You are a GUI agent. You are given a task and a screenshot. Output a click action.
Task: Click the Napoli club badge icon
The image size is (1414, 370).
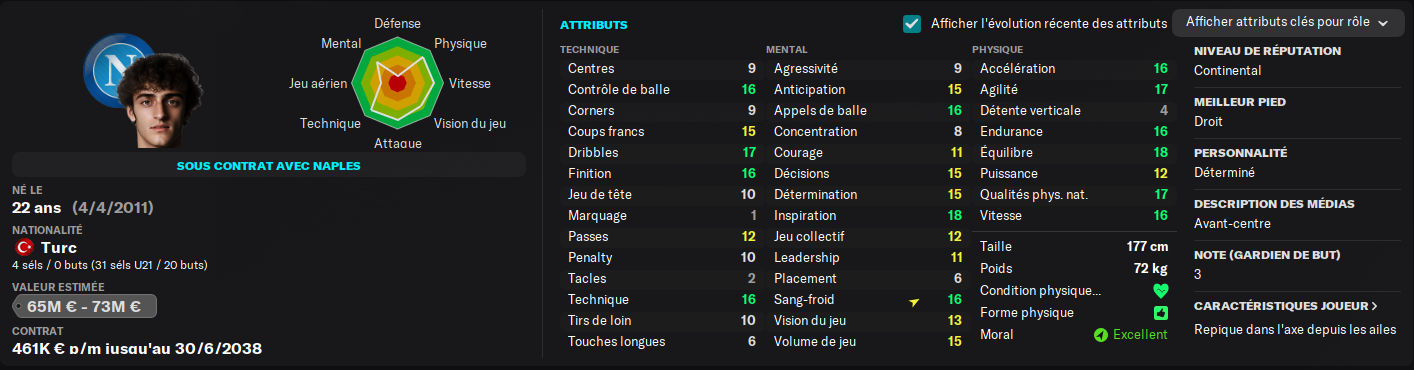coord(118,67)
